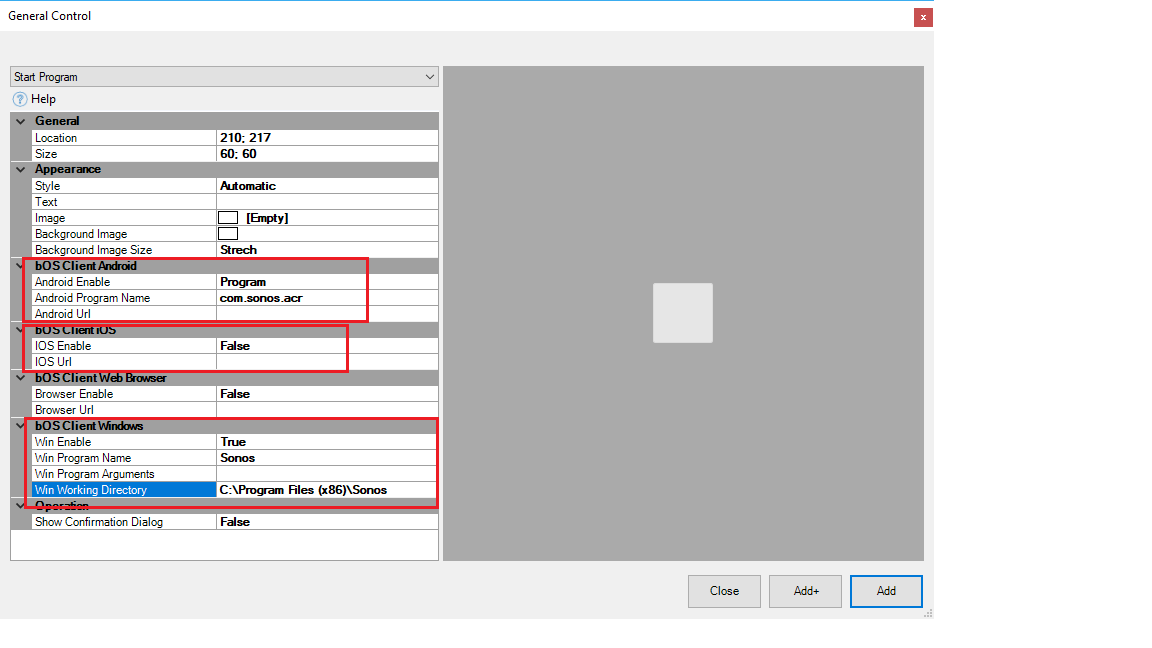Close the General Control dialog window
This screenshot has height=648, width=1152.
point(923,17)
